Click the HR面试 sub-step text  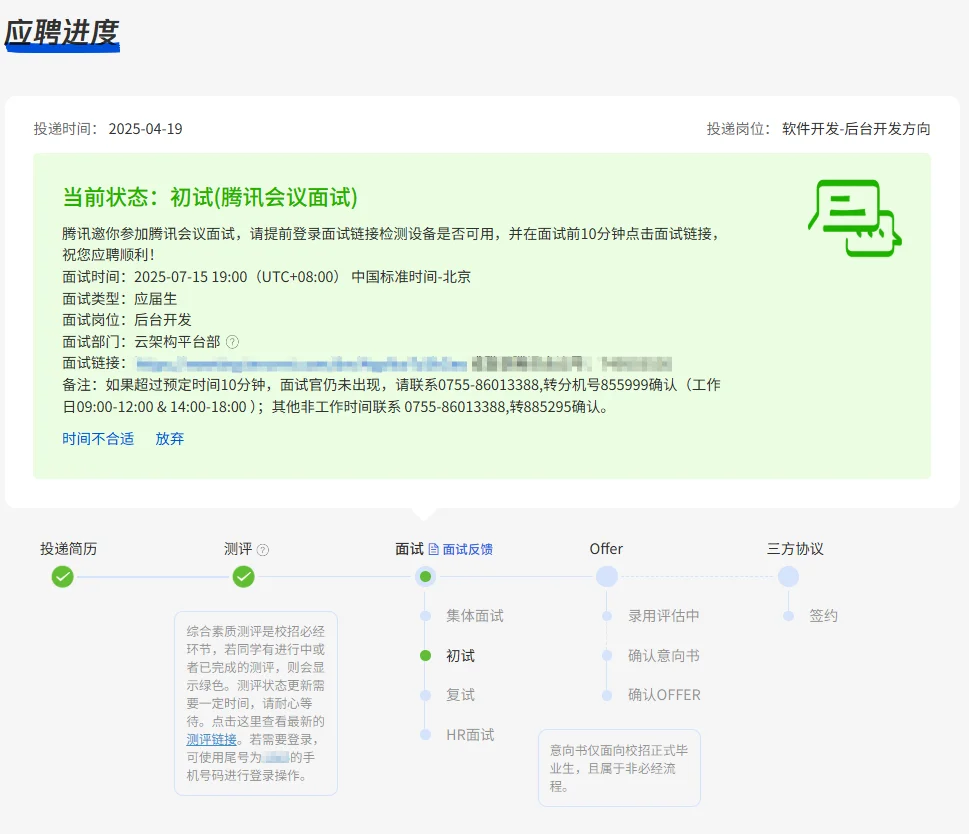click(x=470, y=735)
